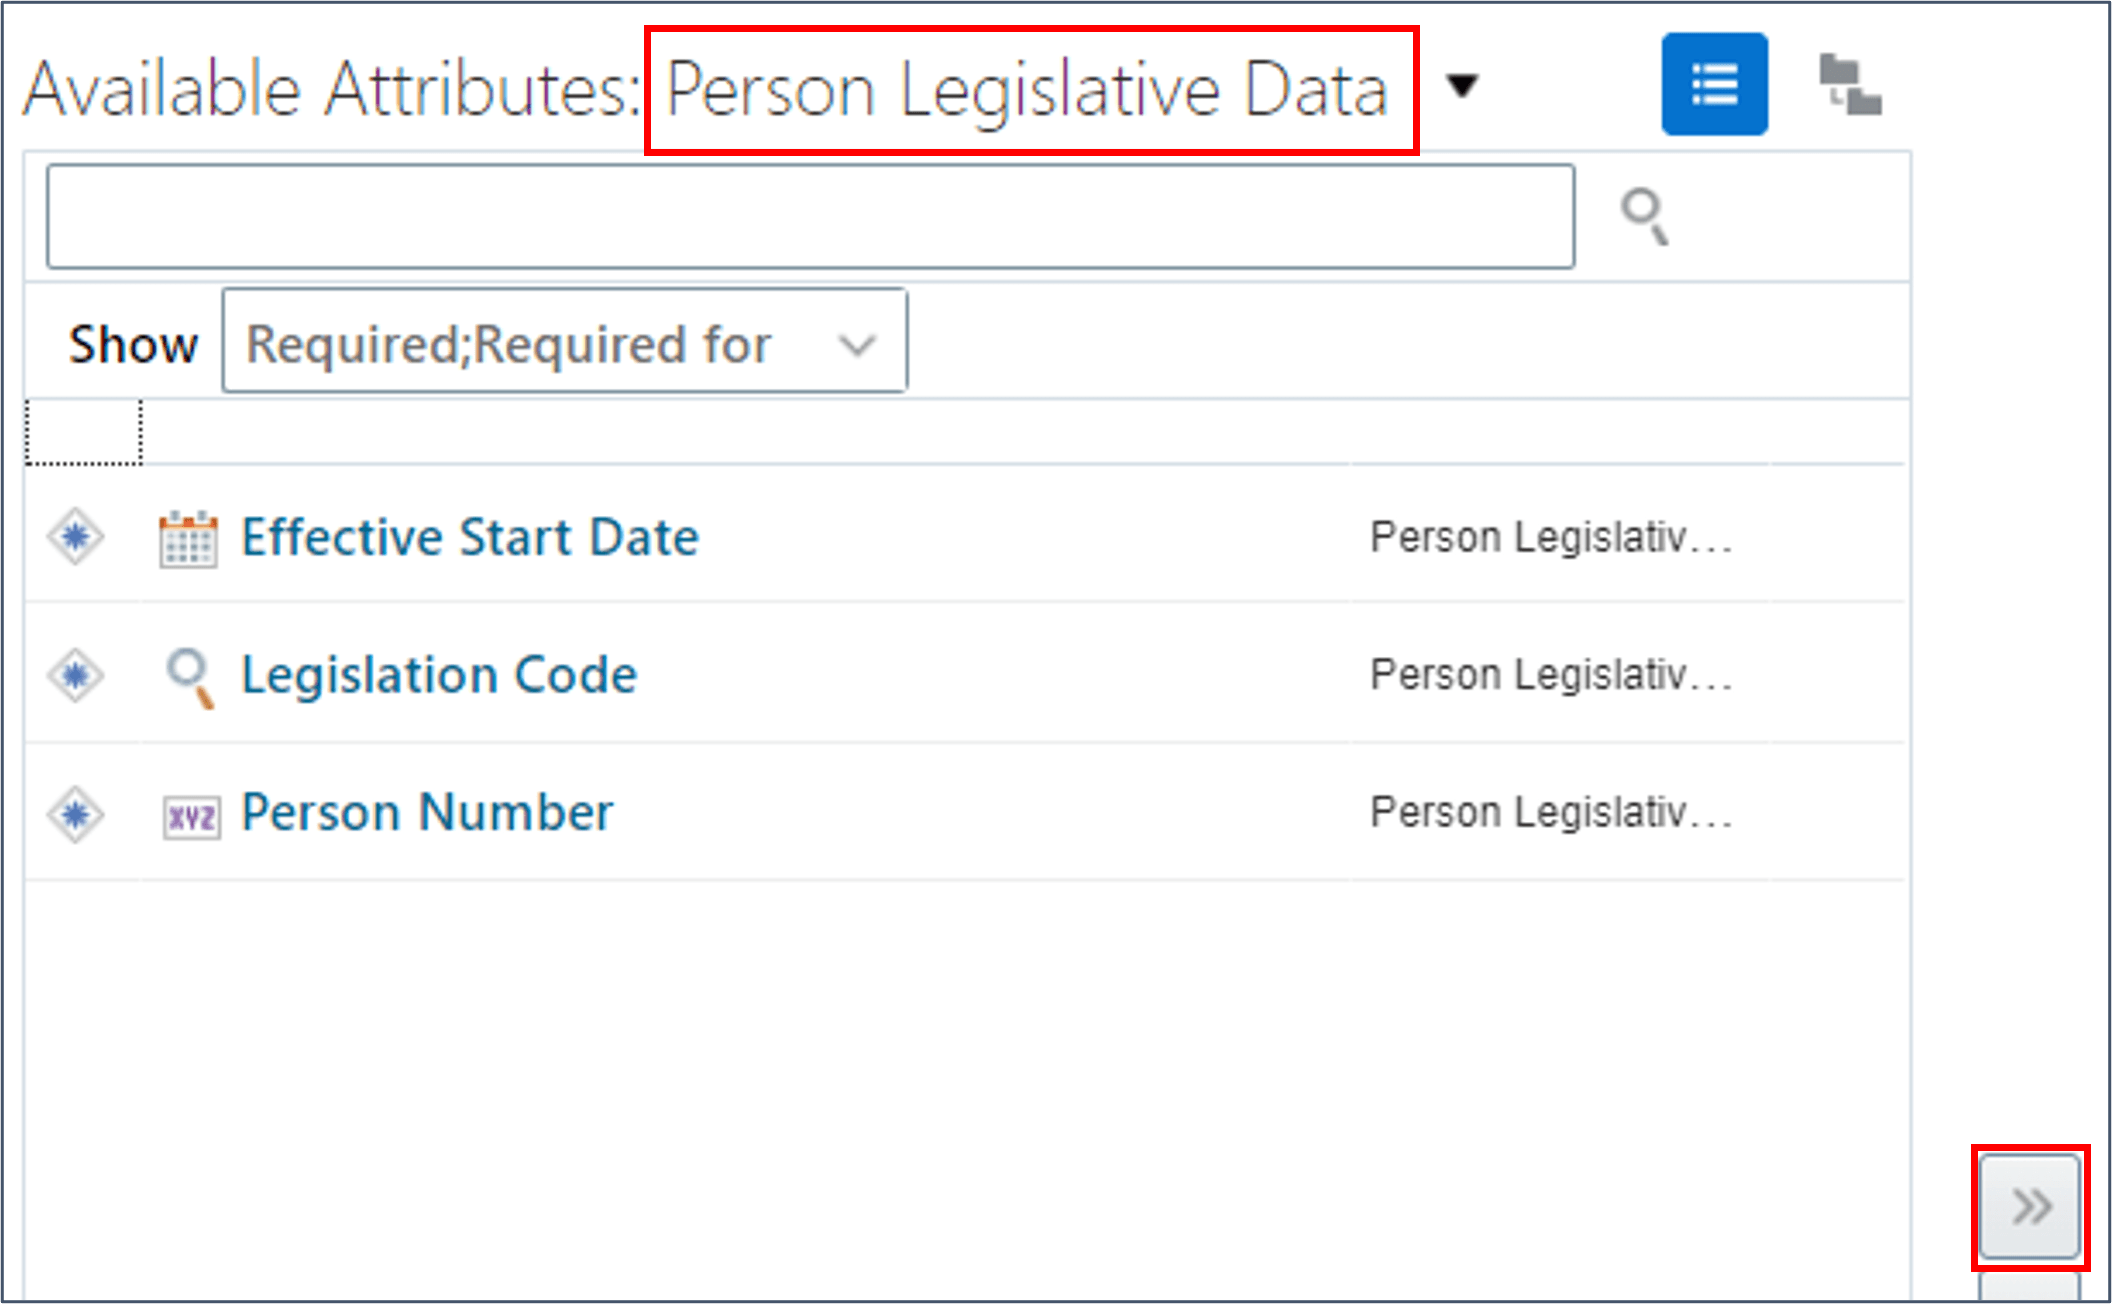Change the Required;Required for selection via its chevron
The width and height of the screenshot is (2112, 1304).
(x=857, y=343)
